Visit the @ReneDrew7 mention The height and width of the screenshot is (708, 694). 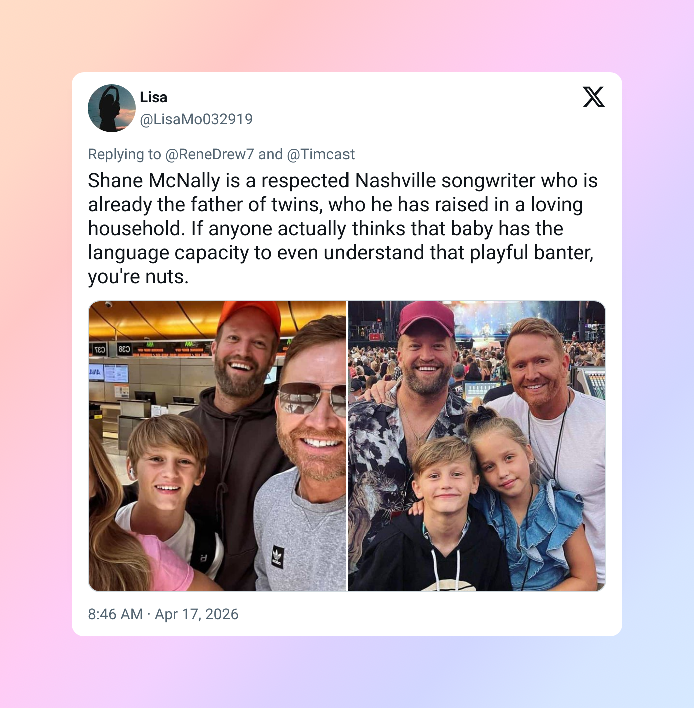[x=210, y=154]
